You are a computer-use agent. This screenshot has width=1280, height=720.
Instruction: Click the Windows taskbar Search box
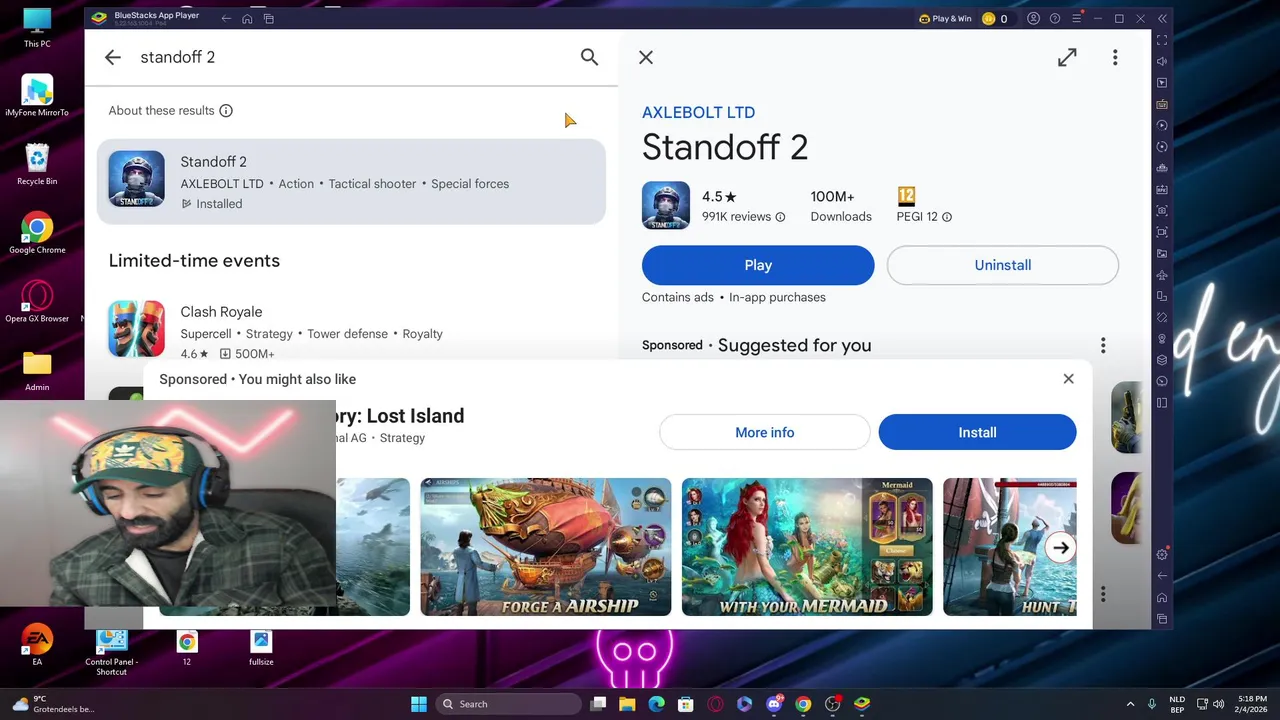pyautogui.click(x=508, y=704)
